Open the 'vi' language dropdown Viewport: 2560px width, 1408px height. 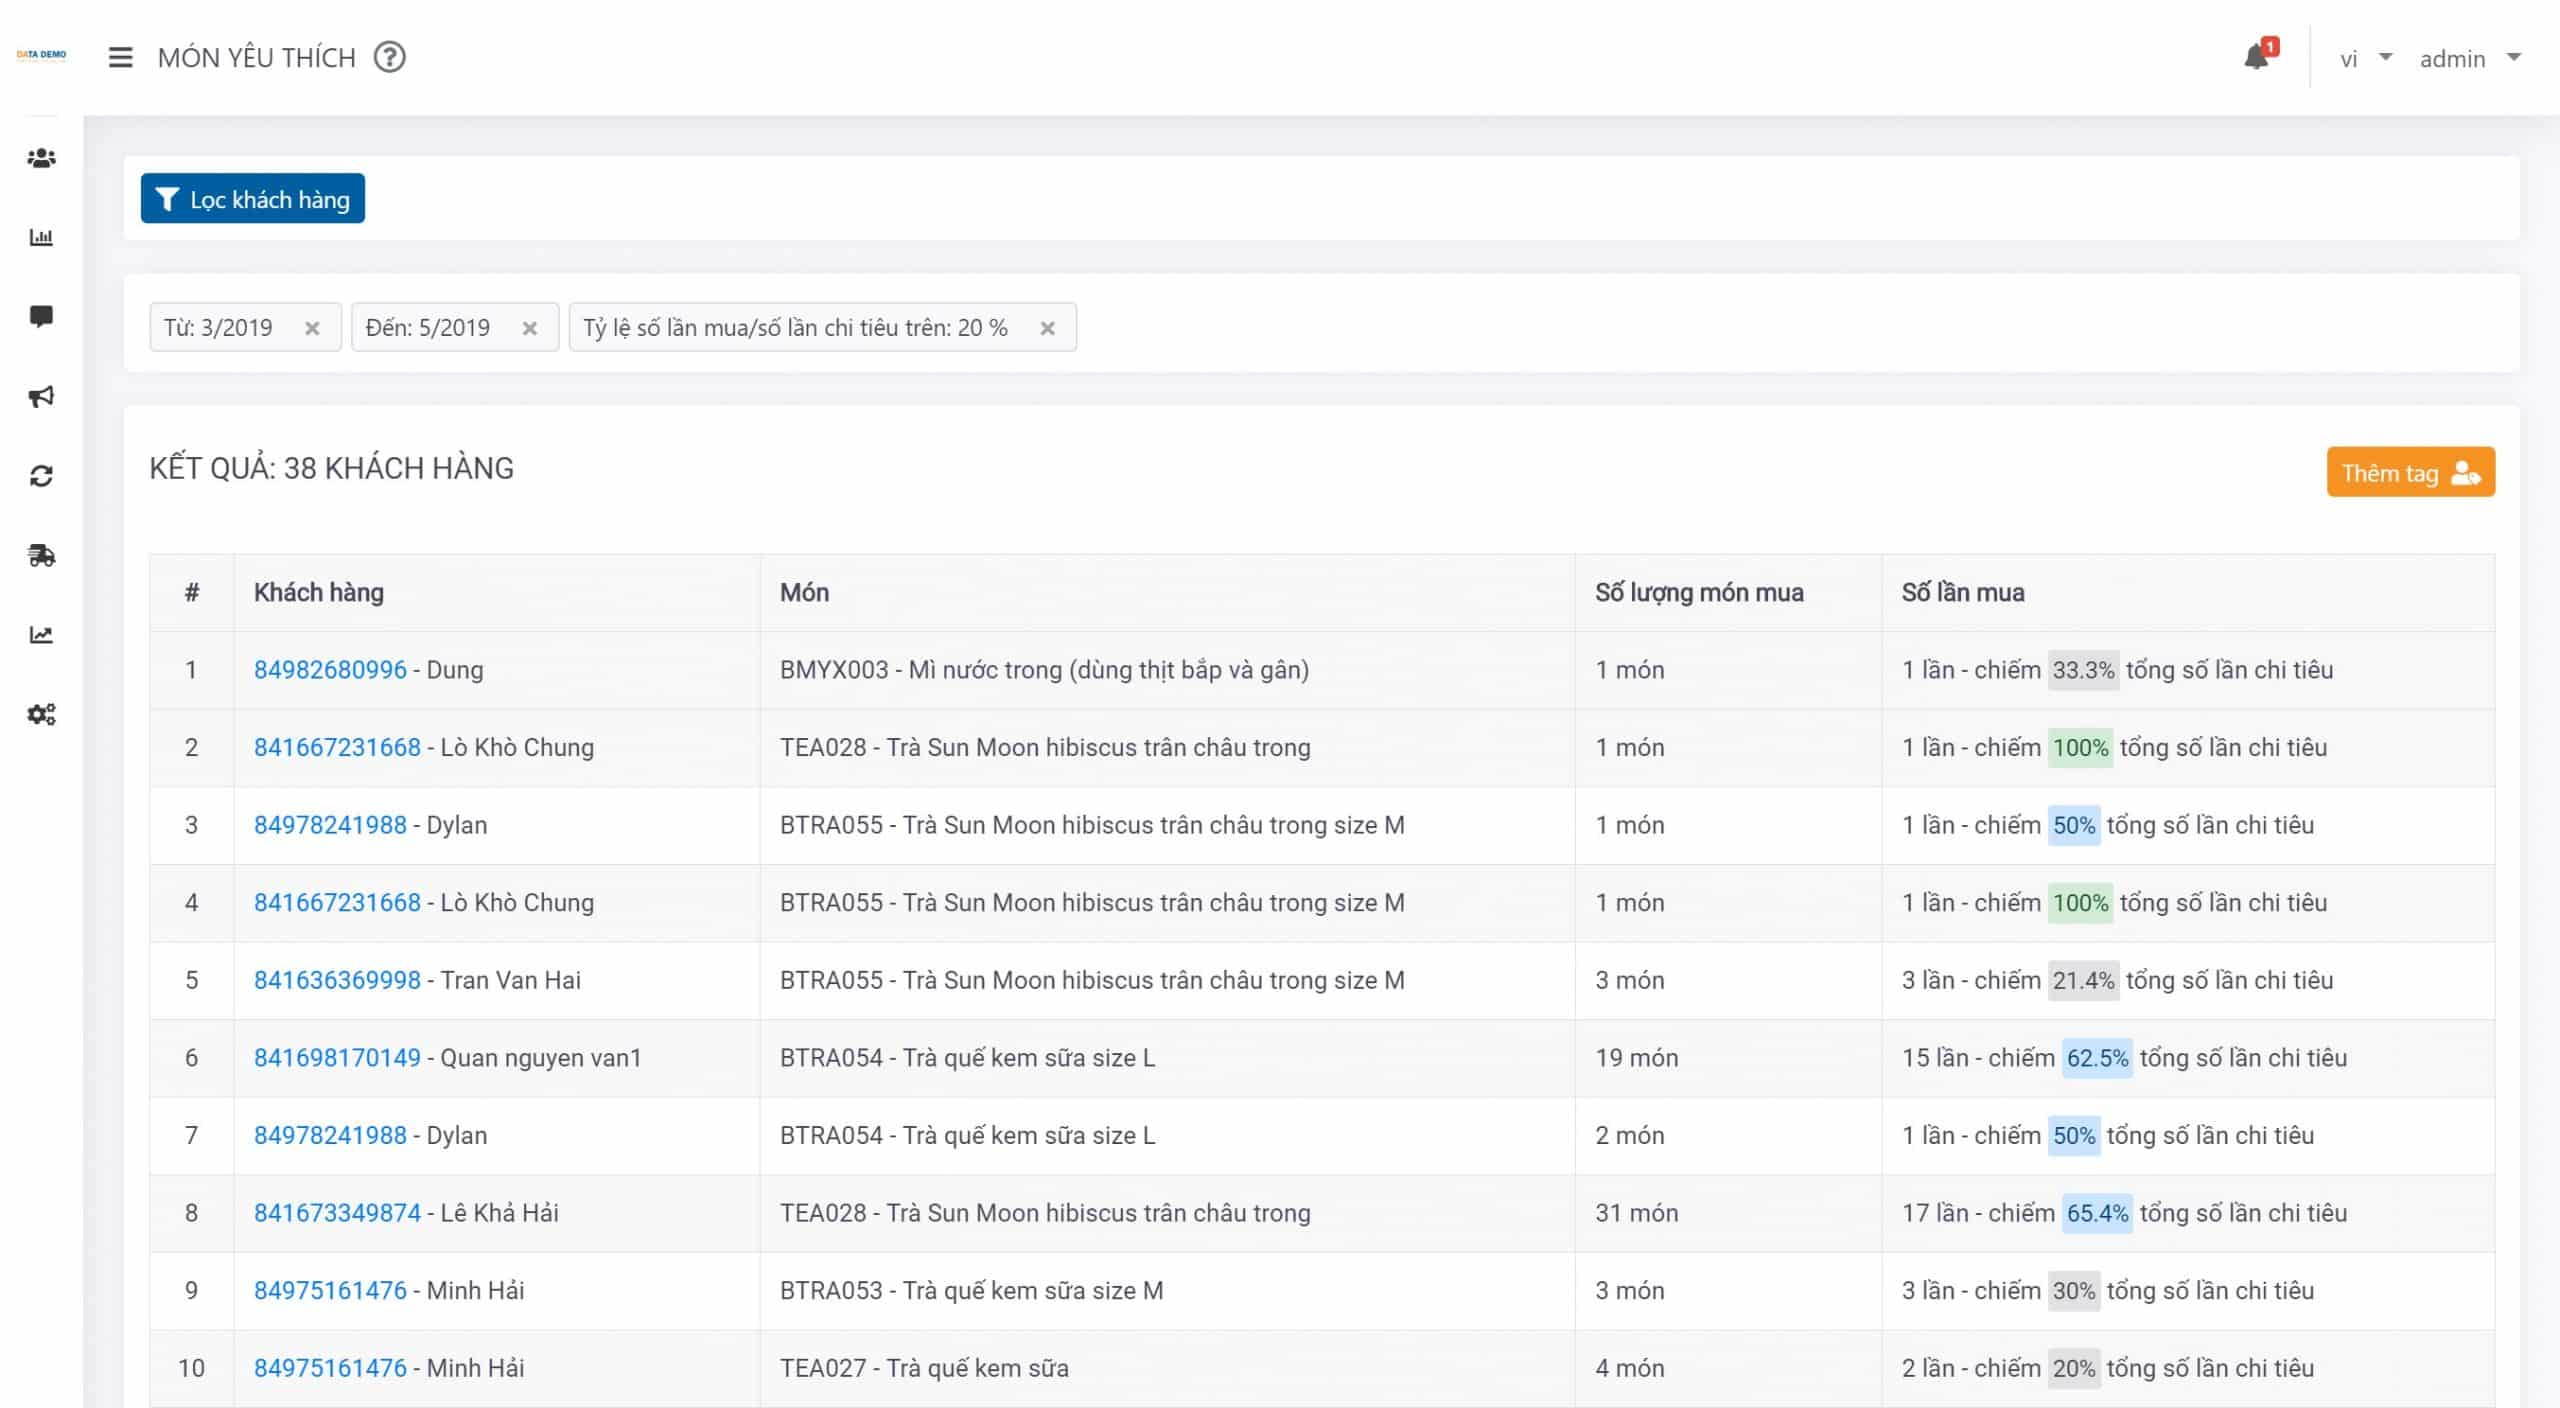(2364, 59)
